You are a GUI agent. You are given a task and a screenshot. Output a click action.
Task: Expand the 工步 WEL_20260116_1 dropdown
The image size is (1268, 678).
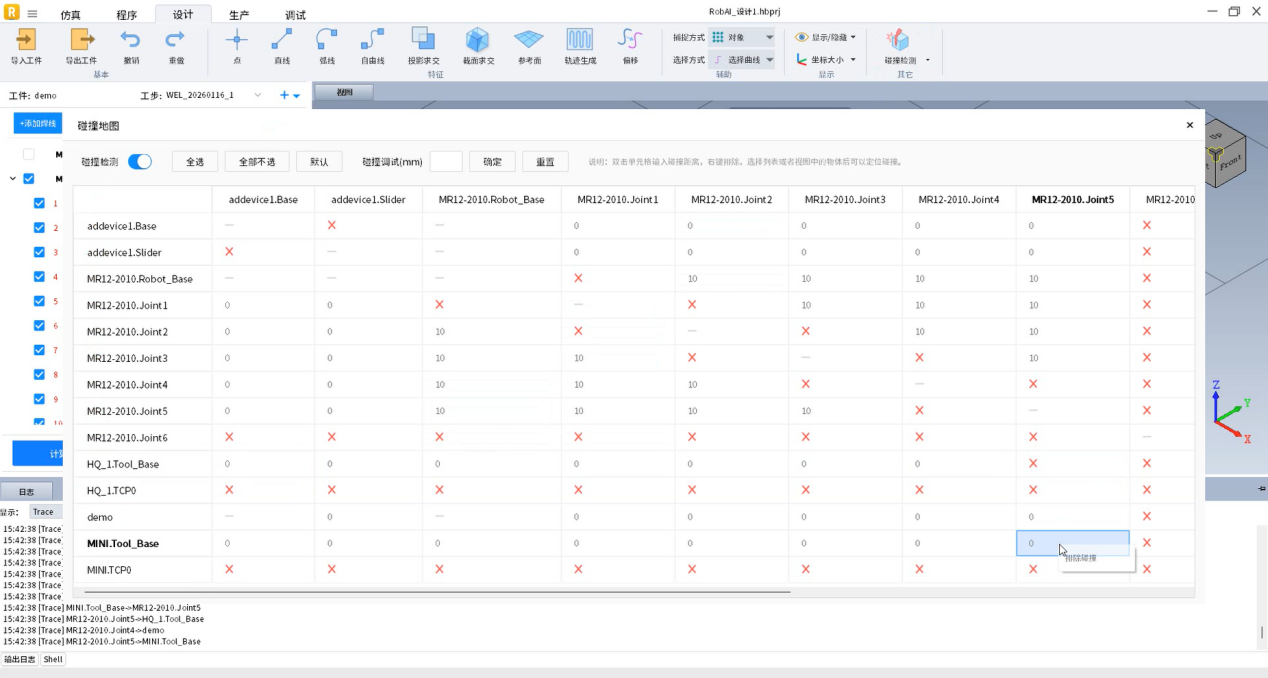click(x=257, y=95)
